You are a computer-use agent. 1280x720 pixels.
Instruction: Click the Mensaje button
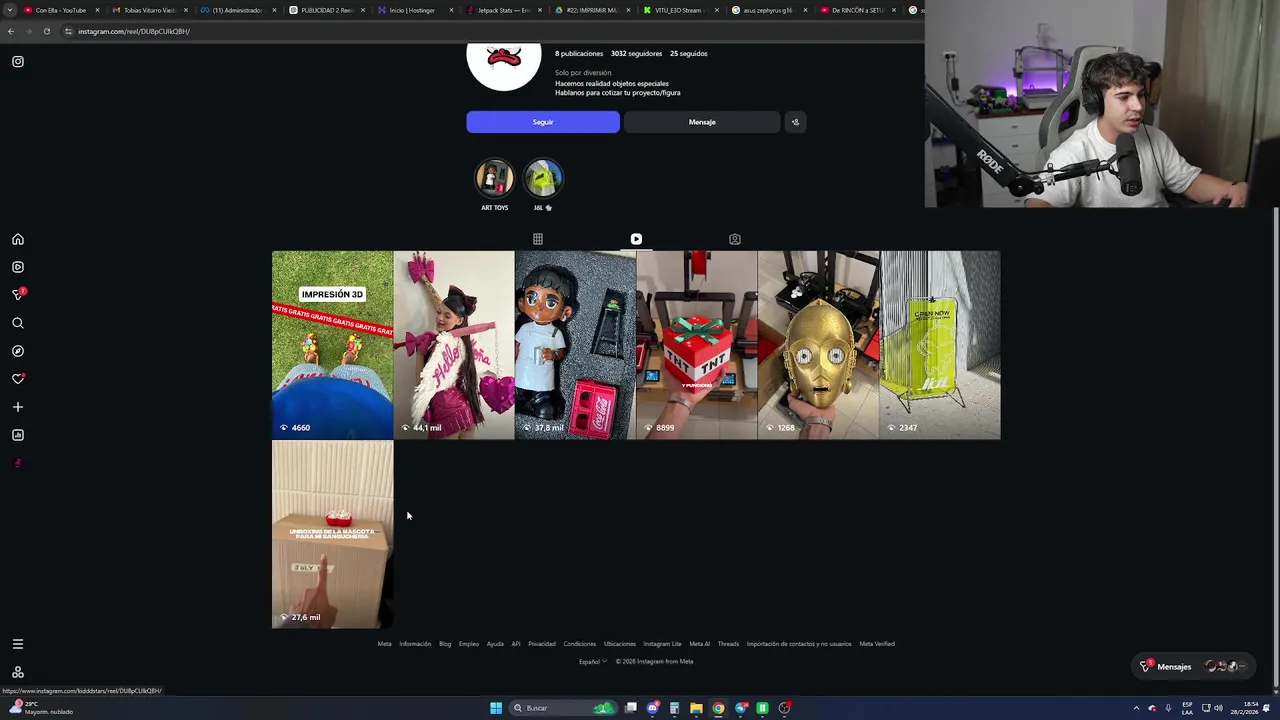(x=702, y=122)
